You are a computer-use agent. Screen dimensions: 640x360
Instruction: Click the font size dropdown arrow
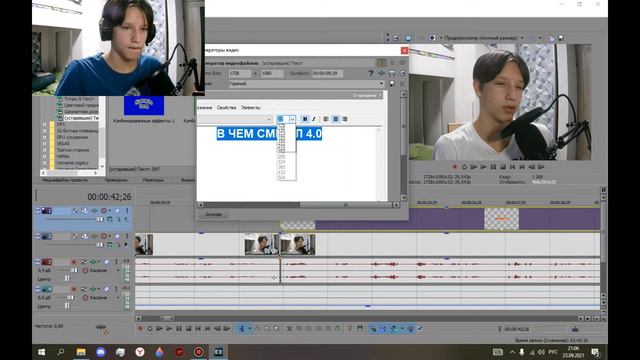click(x=292, y=119)
